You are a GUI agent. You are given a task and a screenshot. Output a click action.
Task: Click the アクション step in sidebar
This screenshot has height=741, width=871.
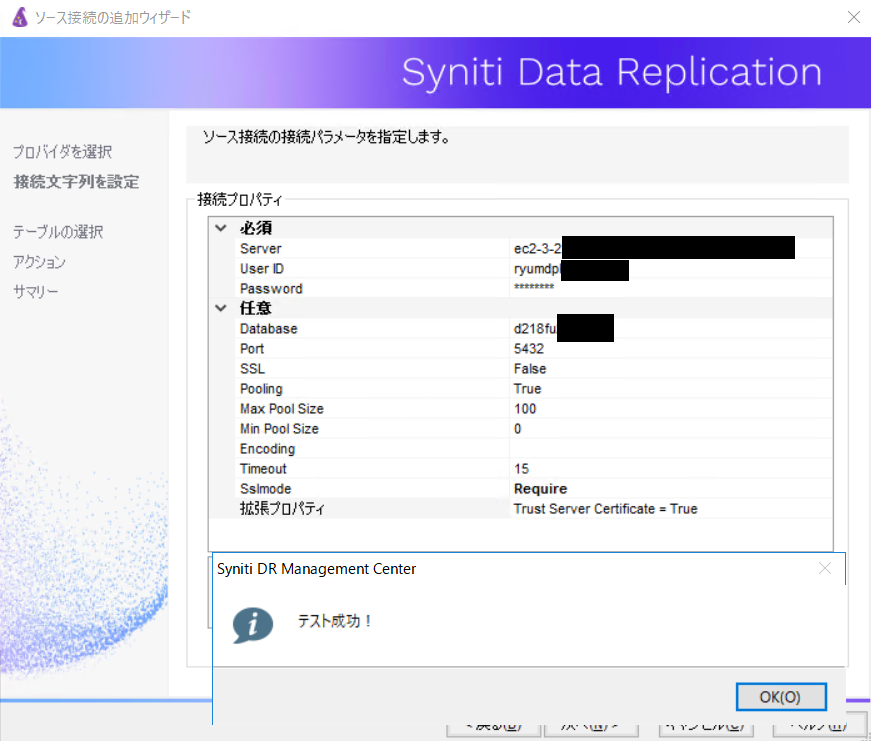[39, 262]
